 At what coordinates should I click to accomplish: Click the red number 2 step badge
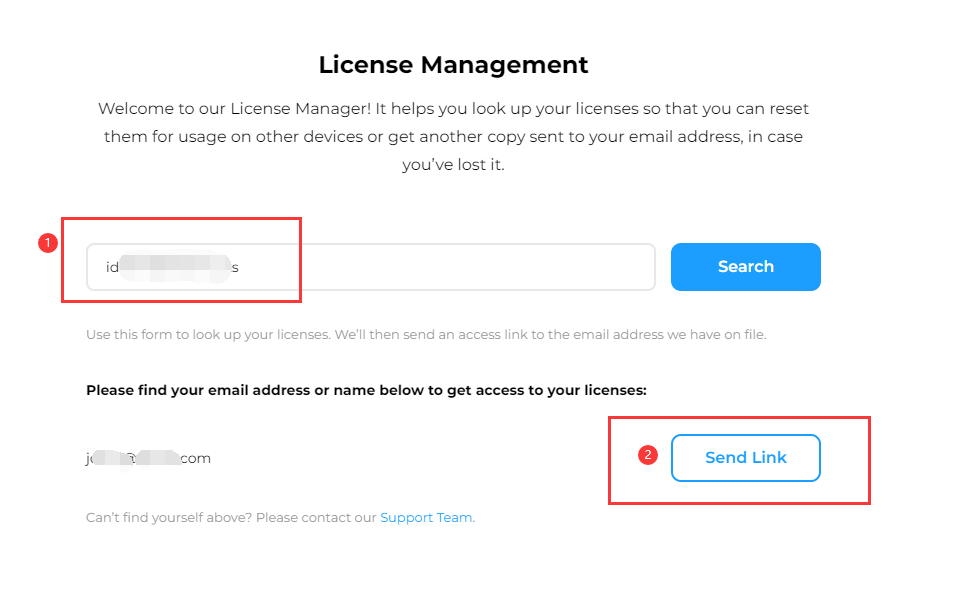[x=647, y=455]
